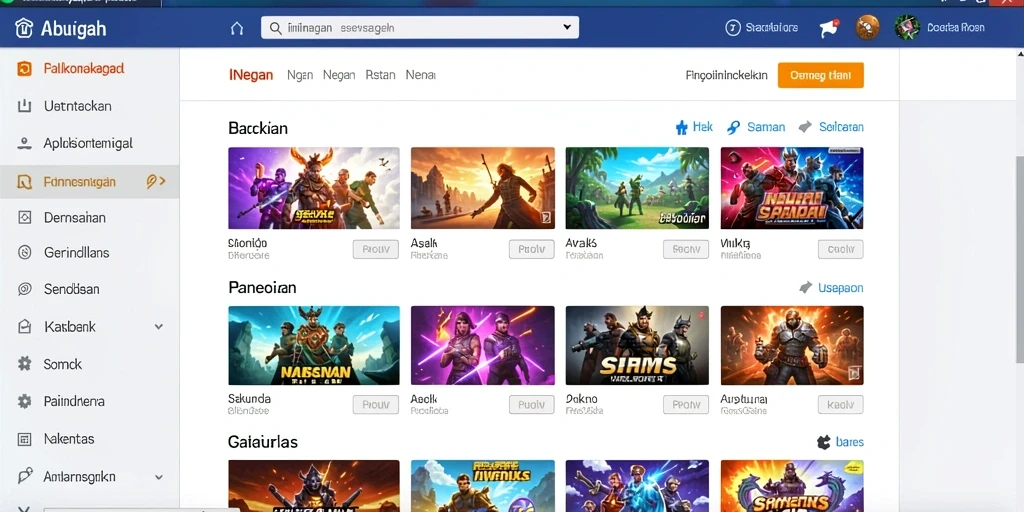
Task: Click inside the search input field
Action: (419, 27)
